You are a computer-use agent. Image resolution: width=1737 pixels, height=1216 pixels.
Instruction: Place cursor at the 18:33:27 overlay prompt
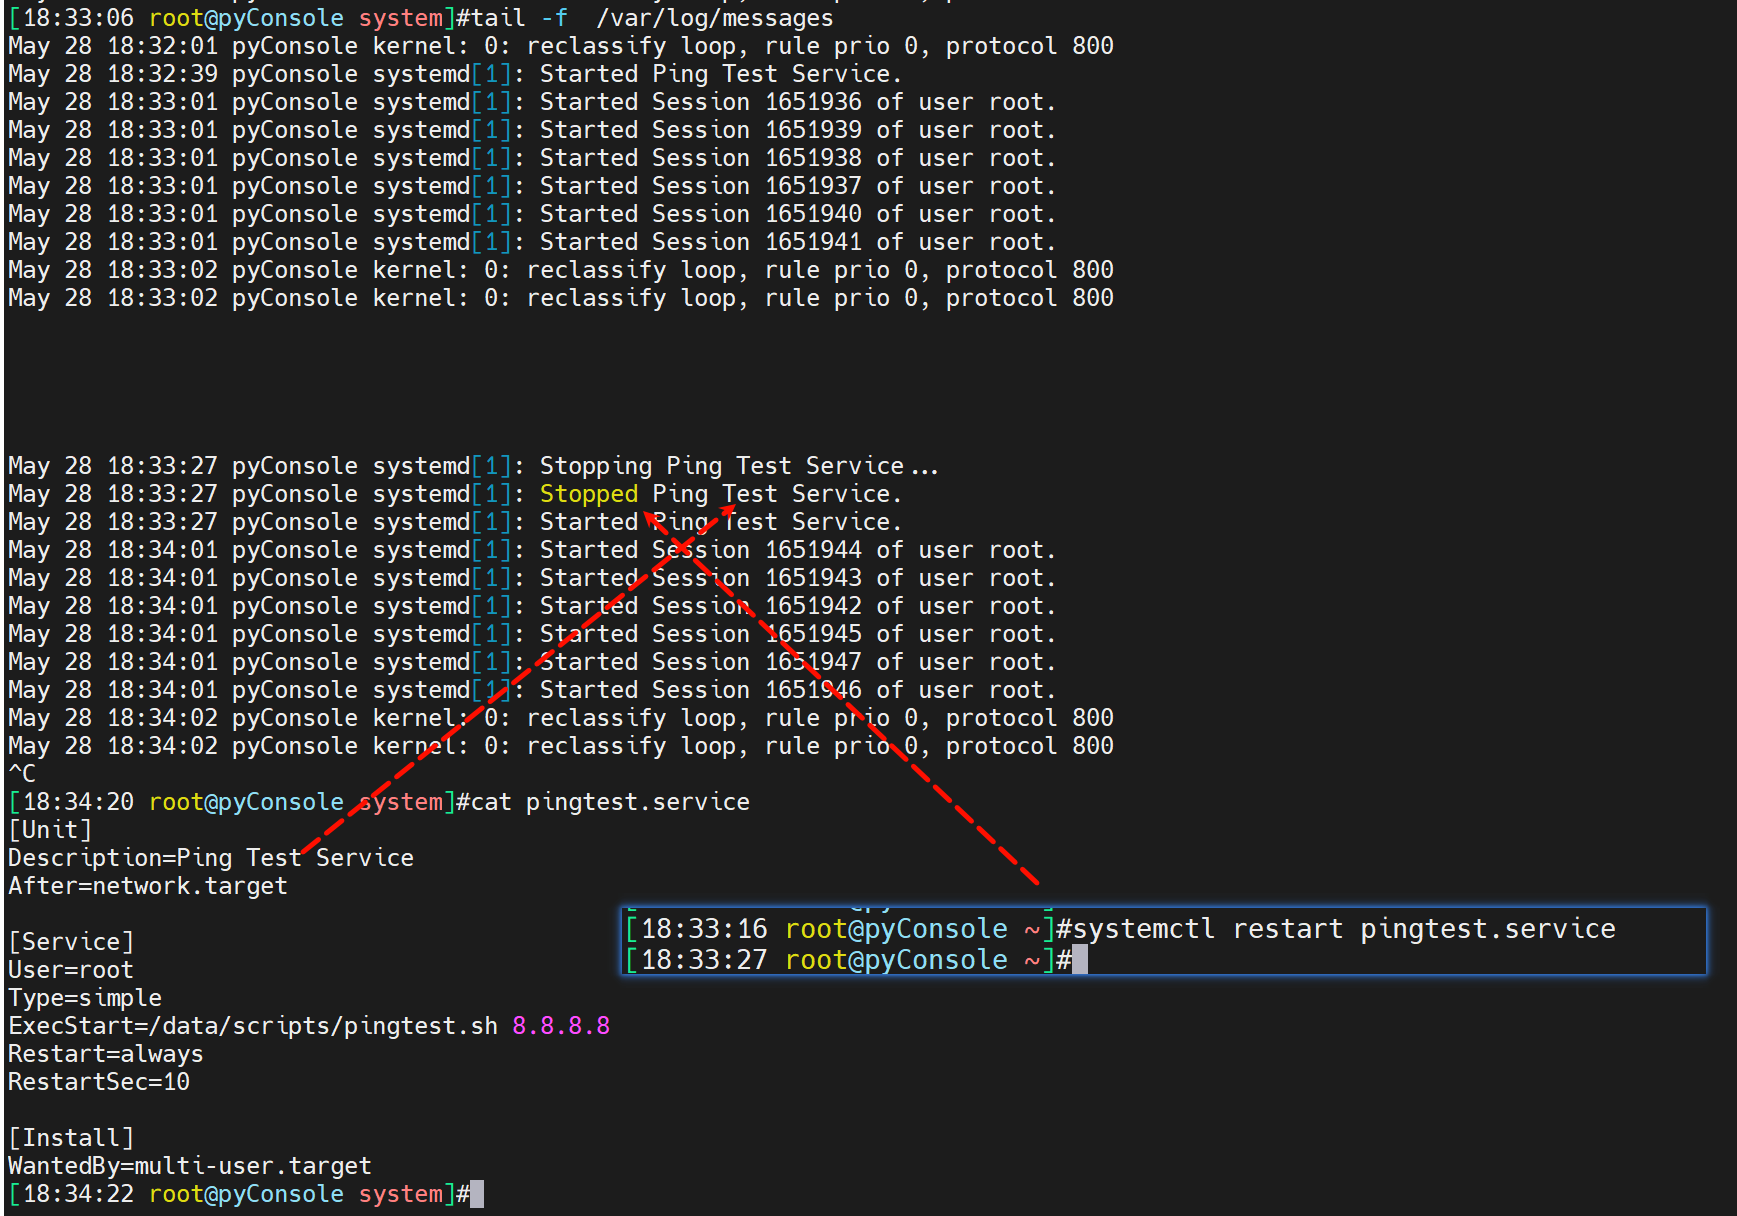click(x=1080, y=960)
